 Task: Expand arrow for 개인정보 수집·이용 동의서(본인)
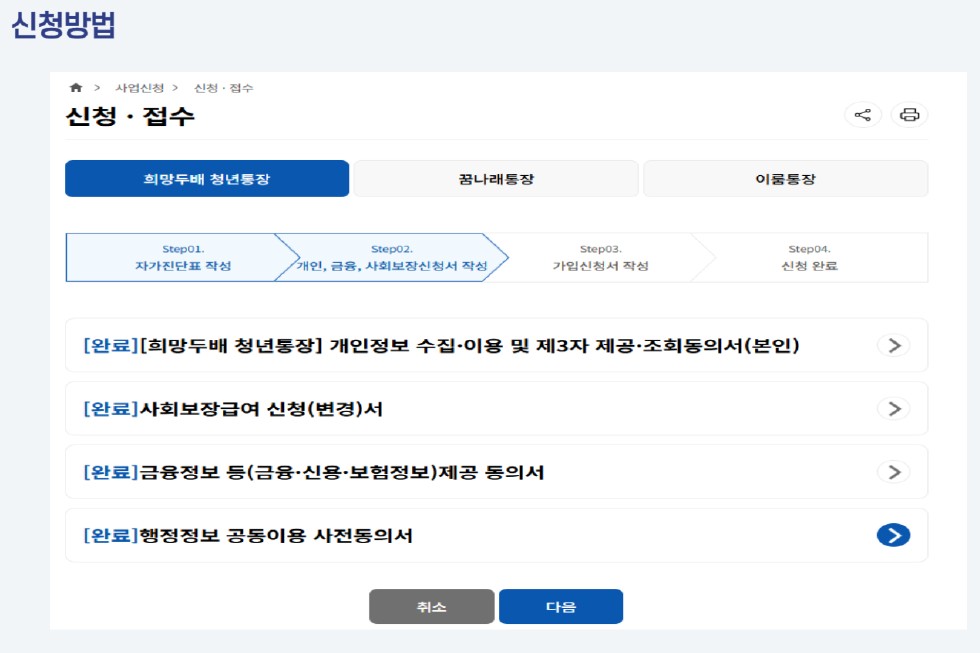point(894,346)
